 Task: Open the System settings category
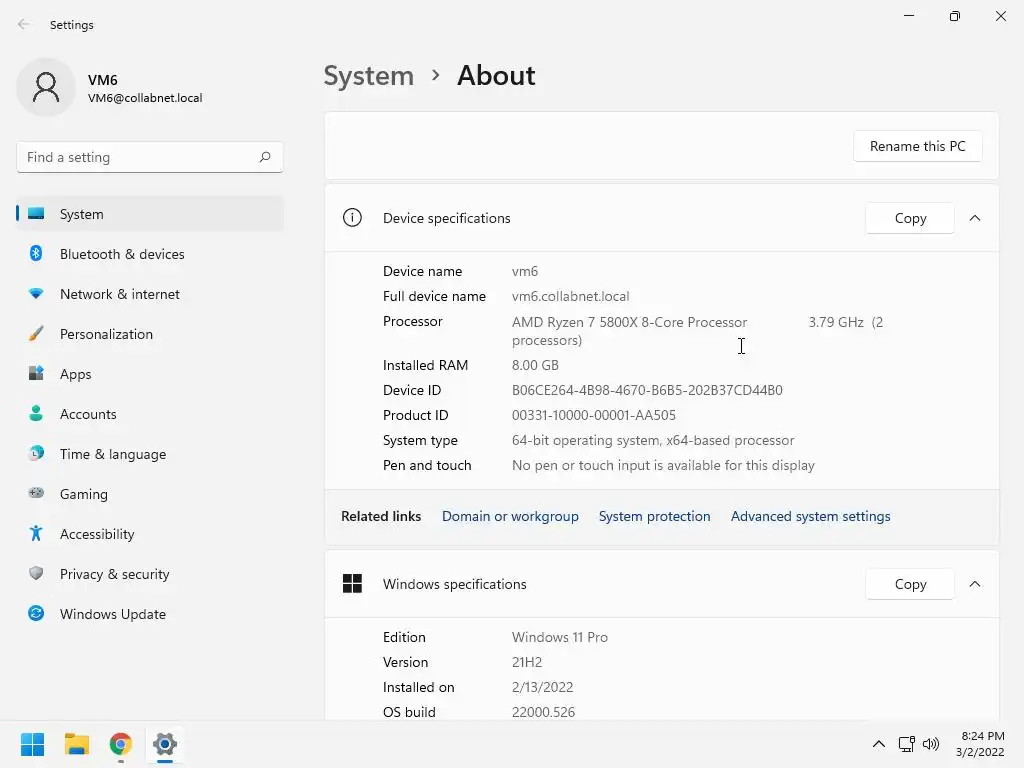pyautogui.click(x=150, y=214)
